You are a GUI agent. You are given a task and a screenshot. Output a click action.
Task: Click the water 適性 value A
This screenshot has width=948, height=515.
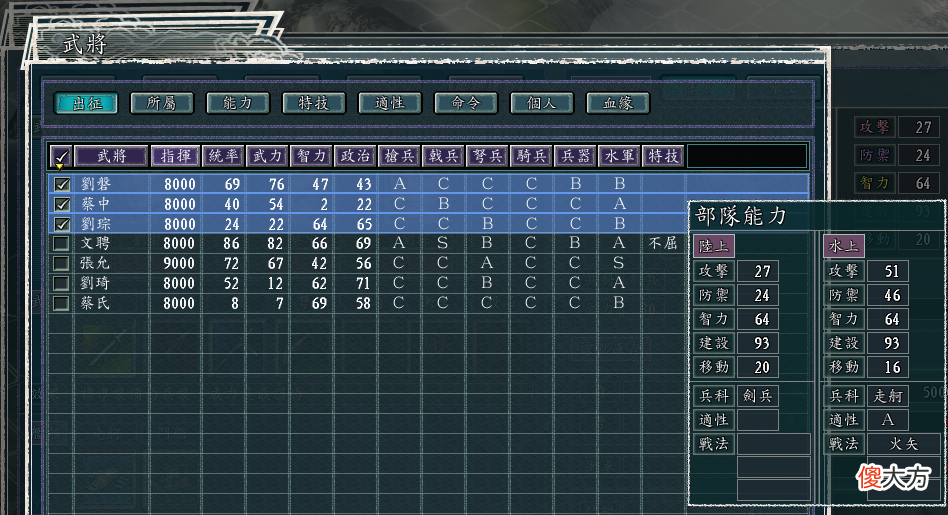[x=888, y=420]
